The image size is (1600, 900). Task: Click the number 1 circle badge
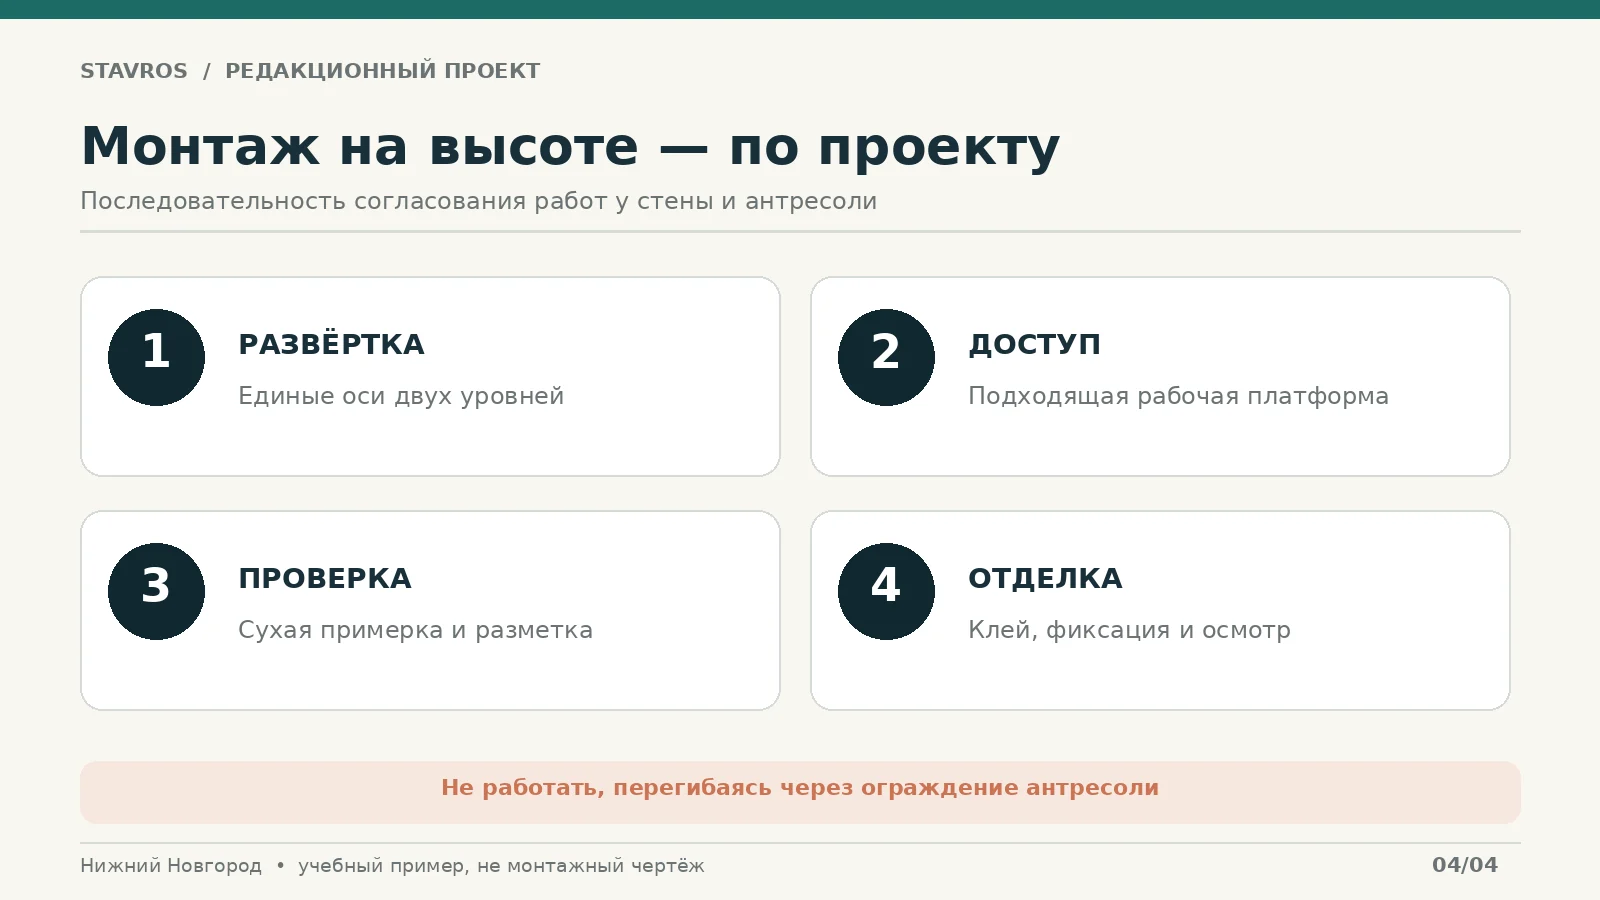[x=156, y=357]
